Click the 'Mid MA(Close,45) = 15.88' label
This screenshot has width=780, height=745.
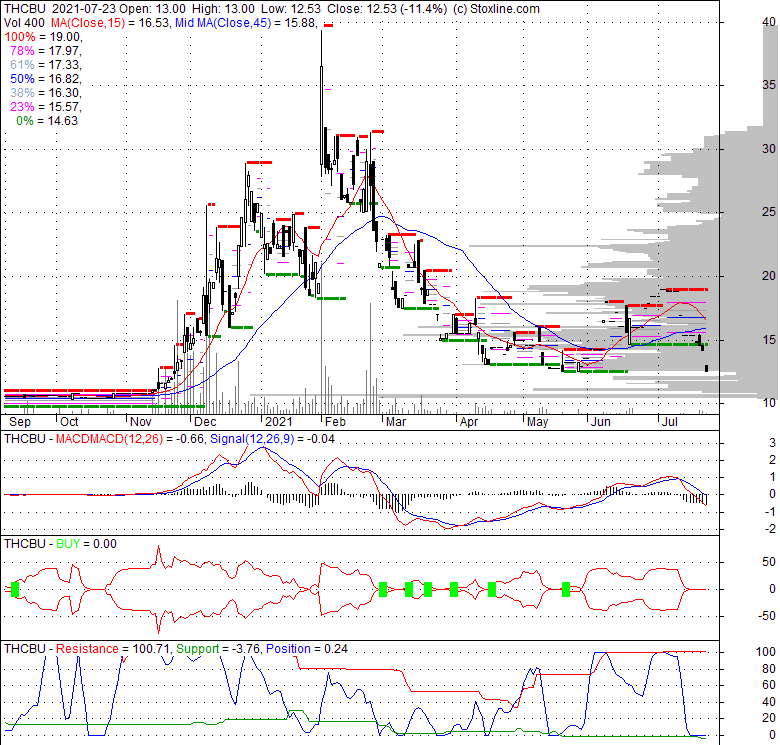[x=246, y=22]
